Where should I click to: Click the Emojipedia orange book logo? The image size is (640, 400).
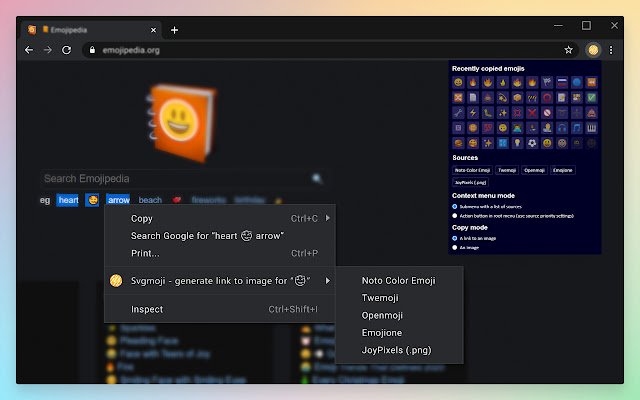pyautogui.click(x=182, y=122)
